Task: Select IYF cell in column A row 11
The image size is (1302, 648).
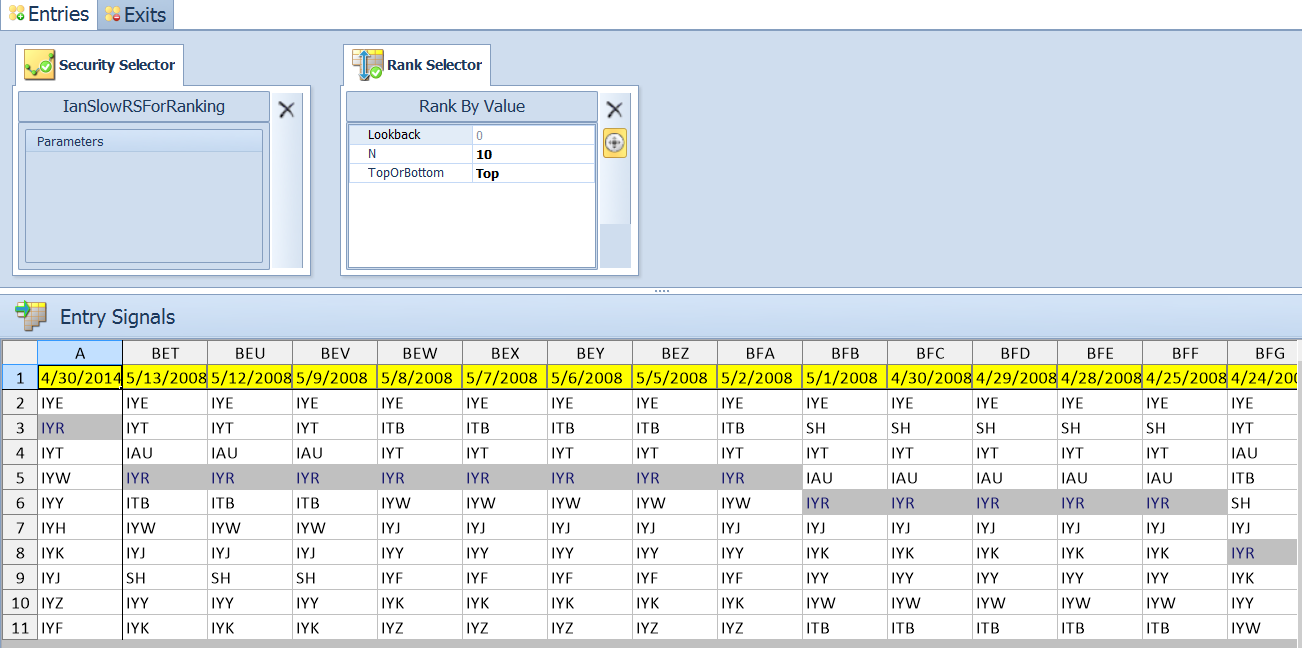Action: (x=80, y=628)
